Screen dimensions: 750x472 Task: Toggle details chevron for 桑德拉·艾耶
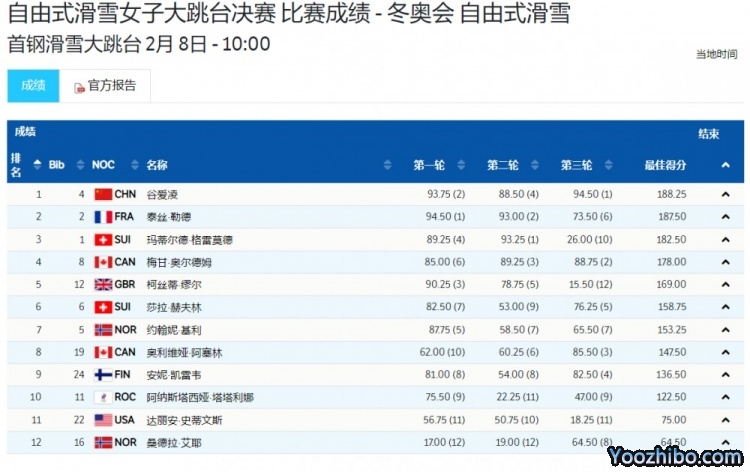tap(724, 442)
